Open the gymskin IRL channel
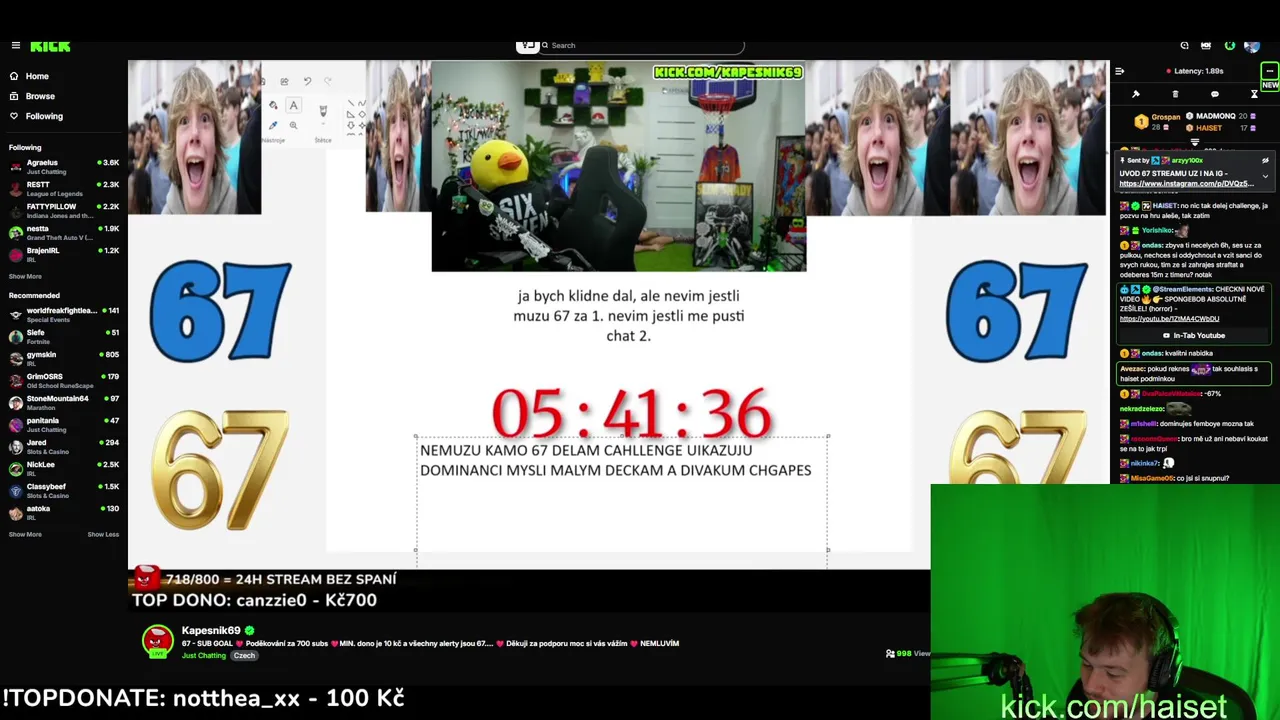The width and height of the screenshot is (1280, 720). 64,358
